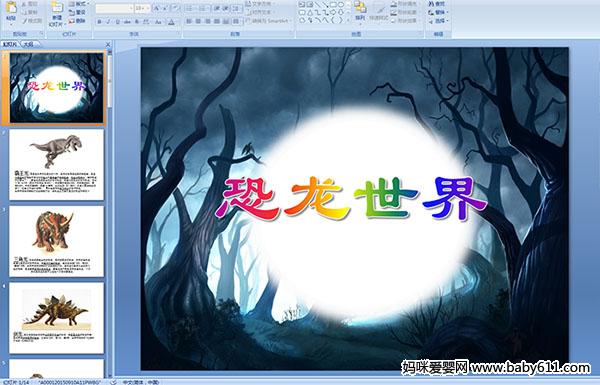Toggle Underline formatting
600x385 pixels.
(x=118, y=22)
